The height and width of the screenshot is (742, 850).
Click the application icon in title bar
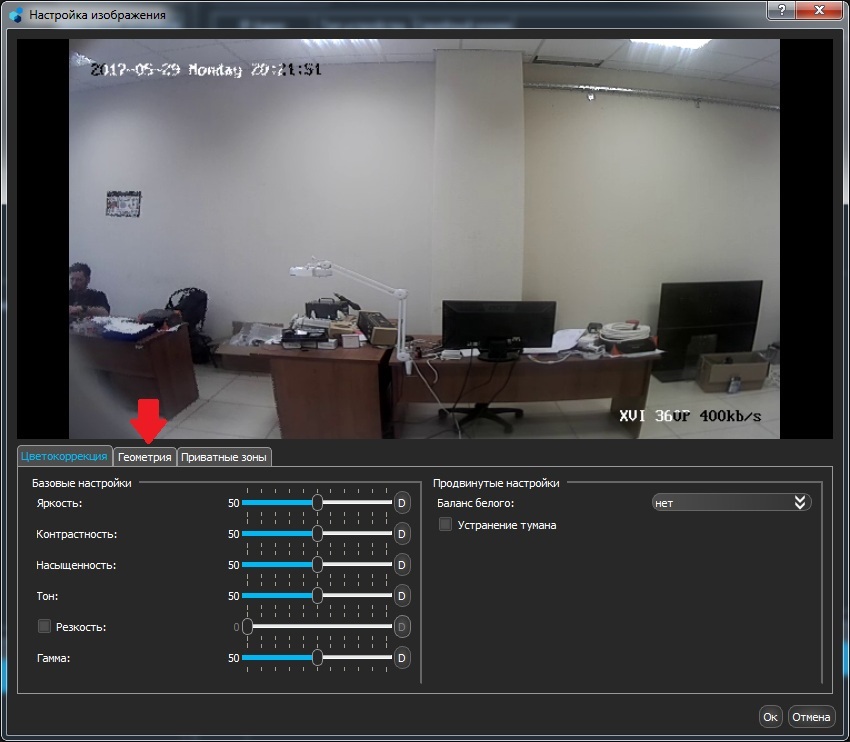(x=14, y=15)
